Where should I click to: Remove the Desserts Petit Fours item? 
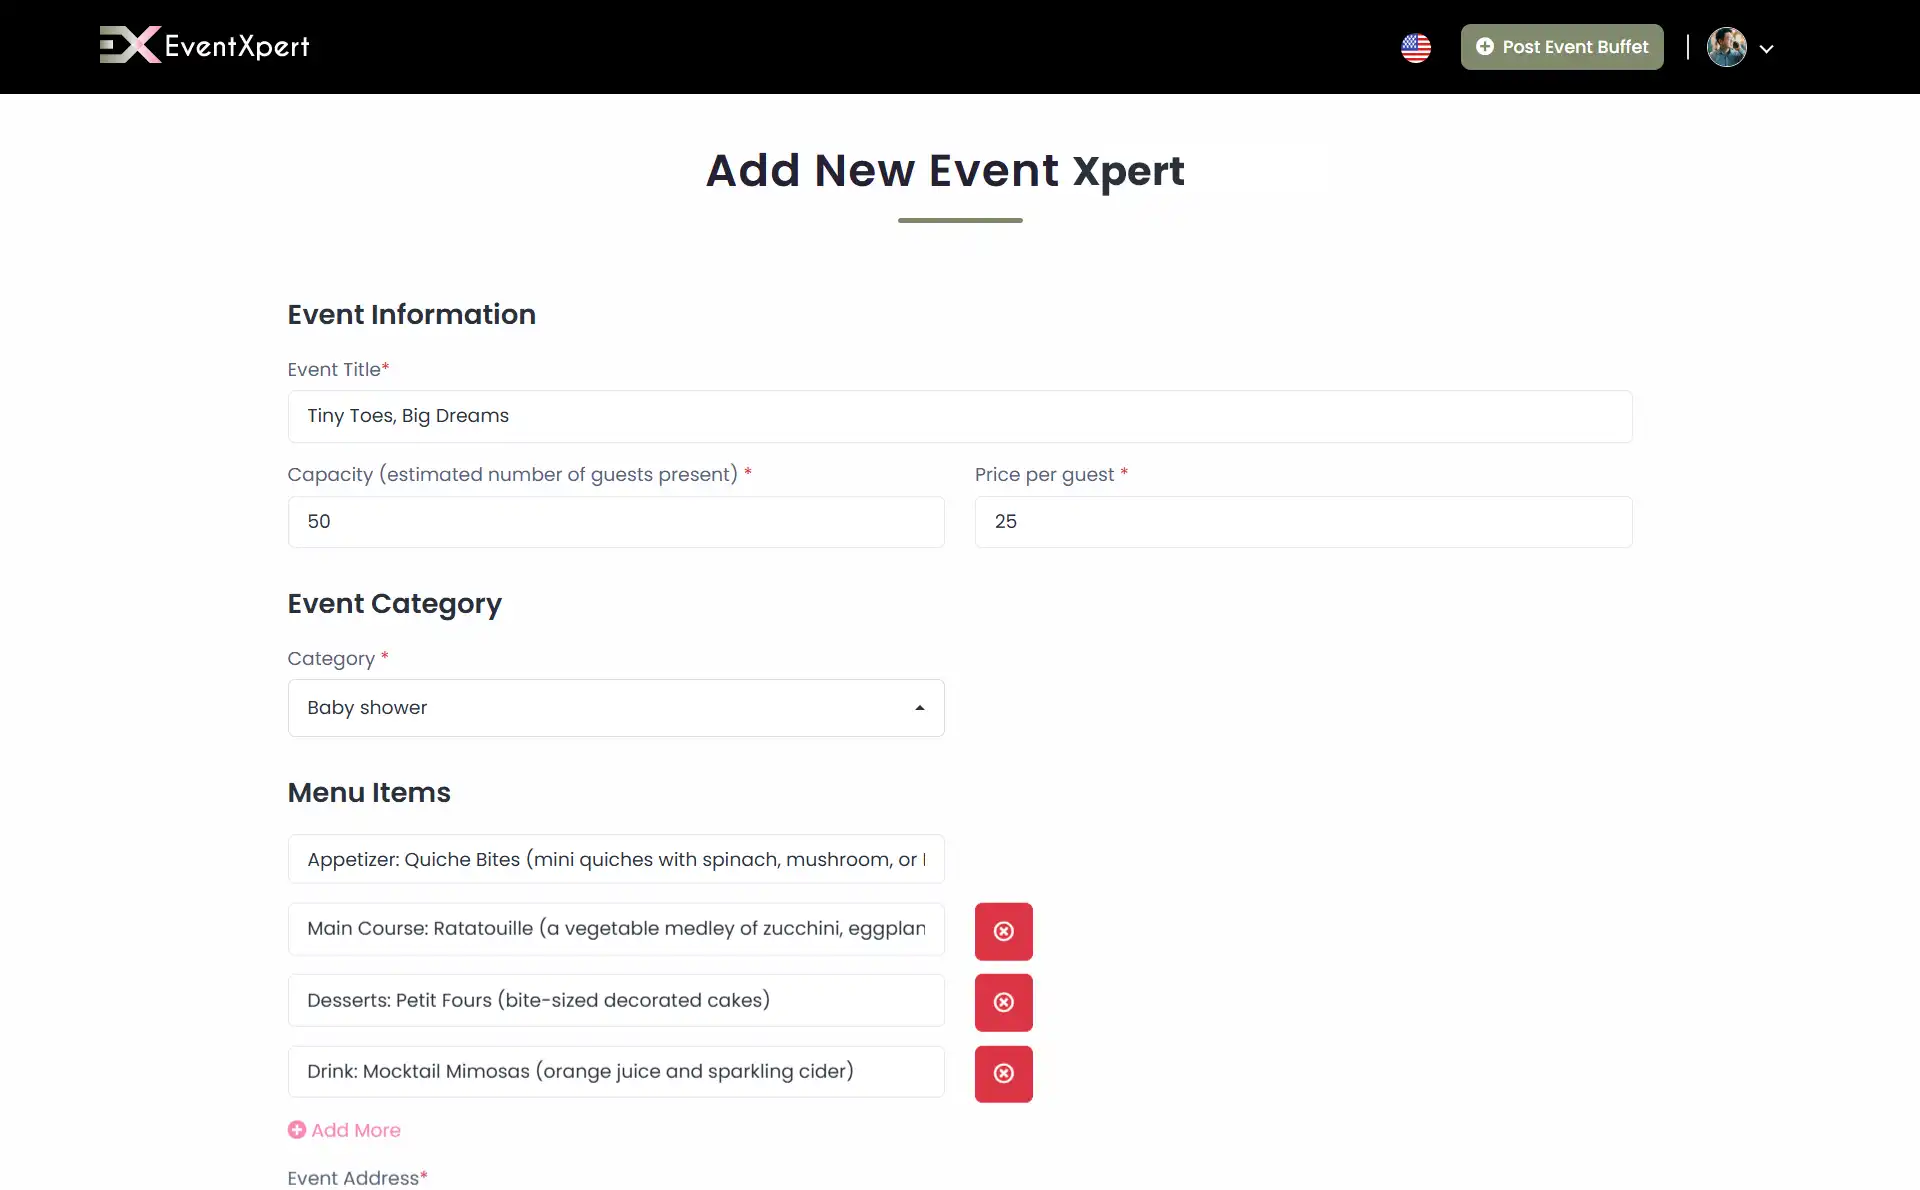(x=1003, y=1002)
